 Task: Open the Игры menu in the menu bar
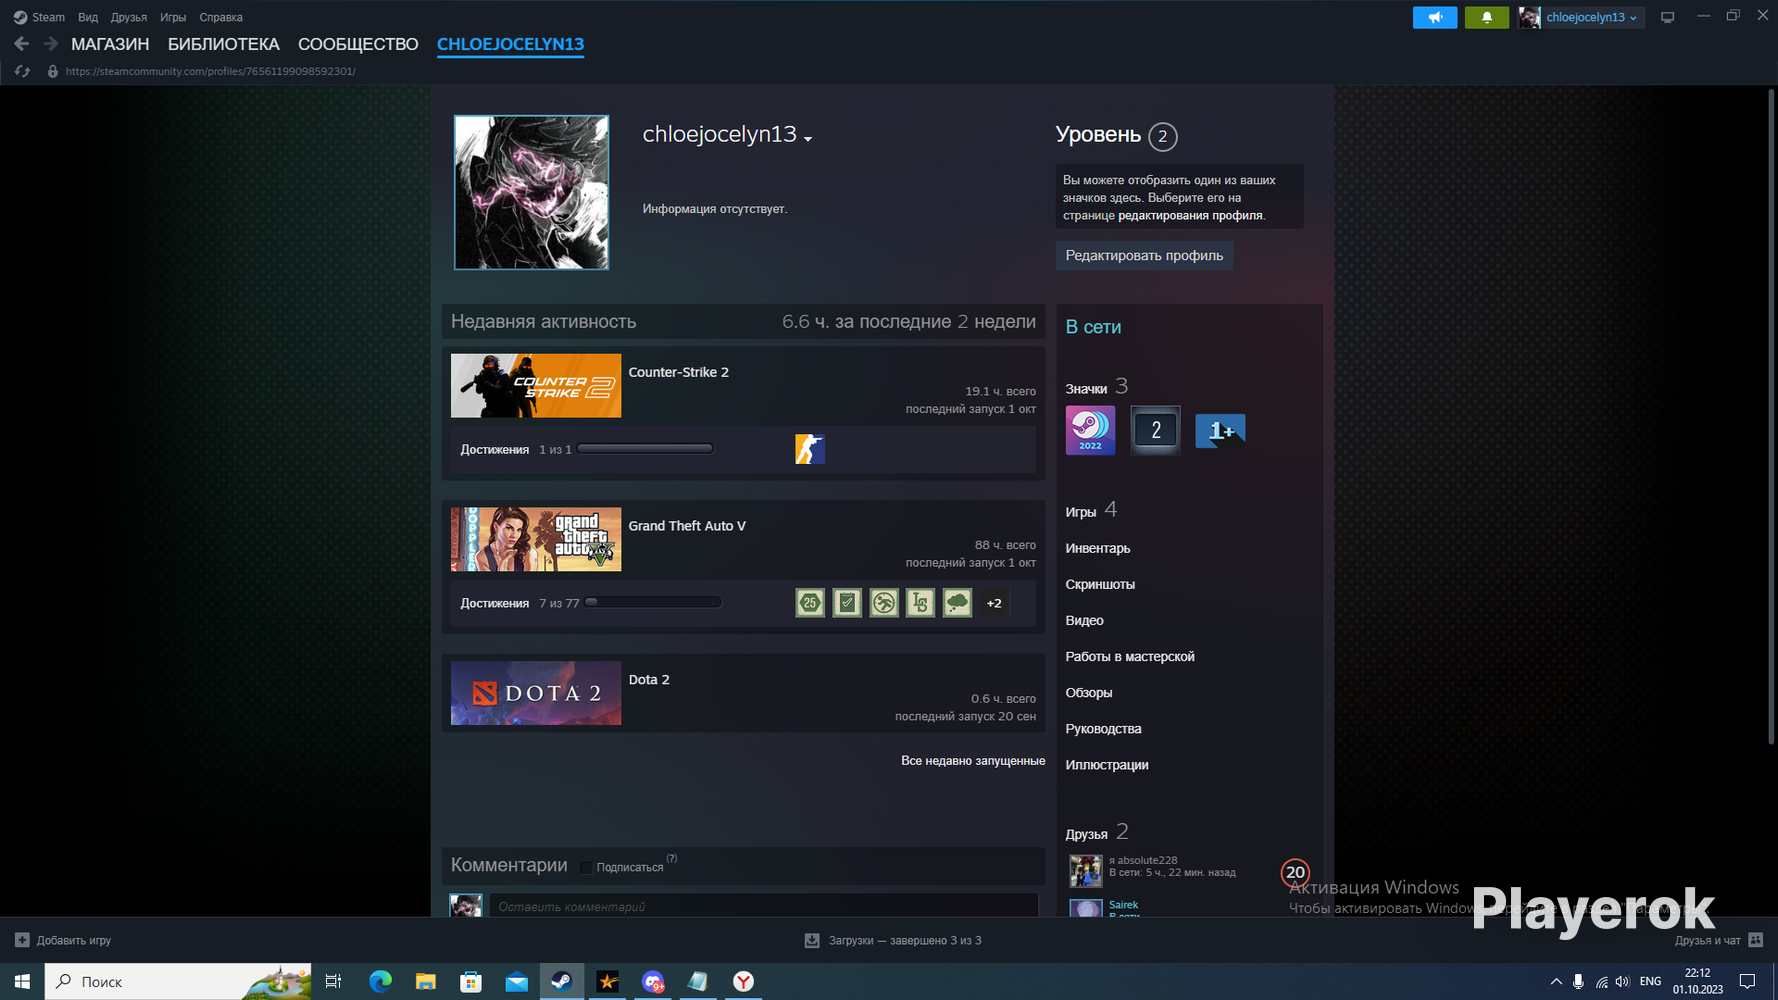click(173, 17)
